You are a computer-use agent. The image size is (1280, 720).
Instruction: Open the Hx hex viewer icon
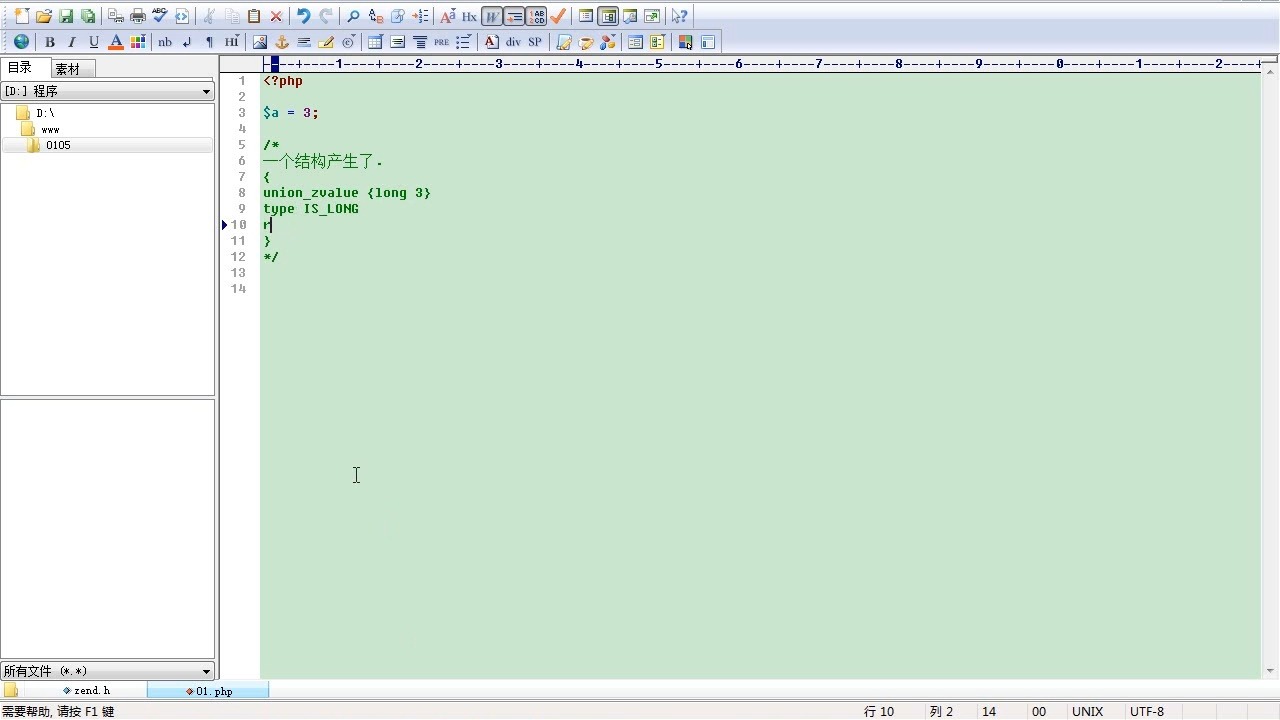tap(469, 16)
